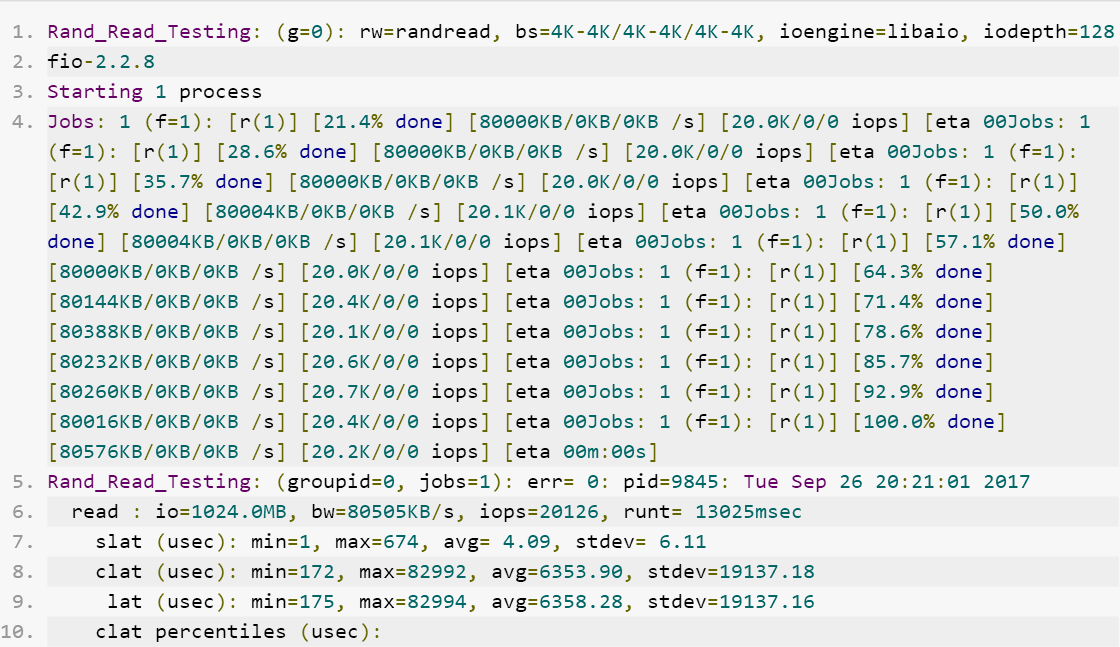Click the '71.4% done' progress text

[x=923, y=302]
